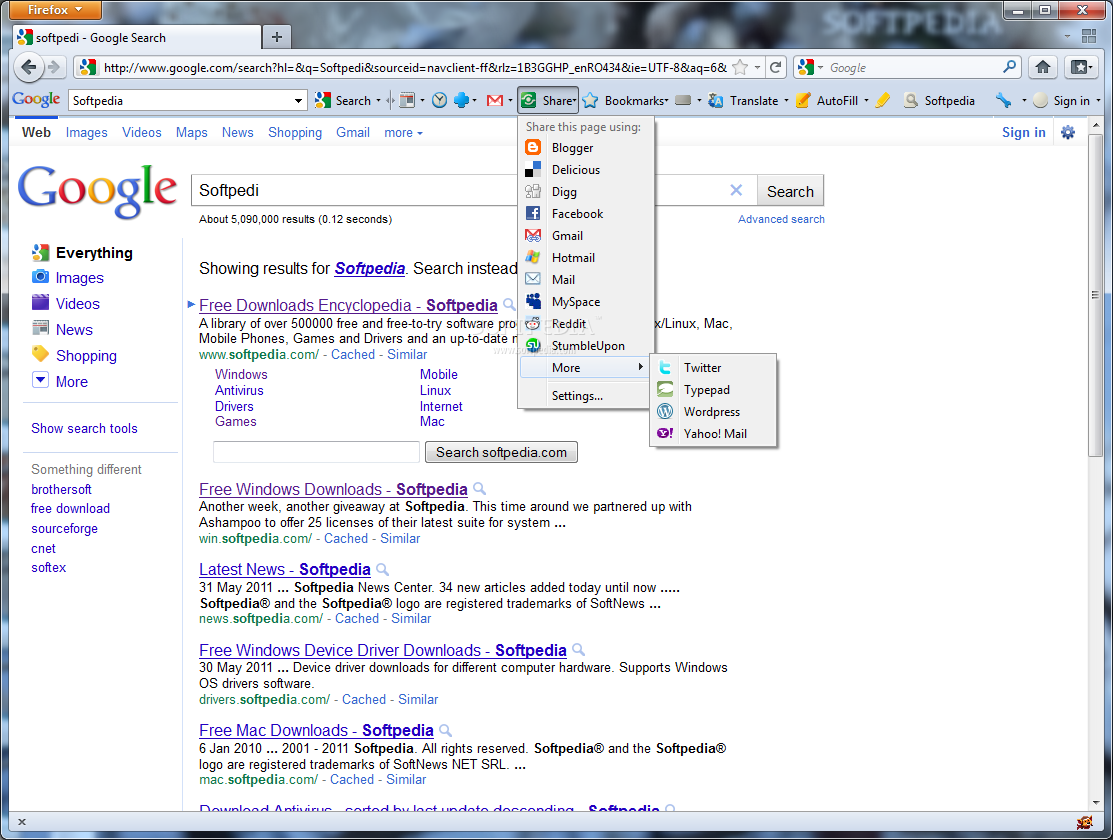
Task: Choose Wordpress in the More submenu
Action: [713, 412]
